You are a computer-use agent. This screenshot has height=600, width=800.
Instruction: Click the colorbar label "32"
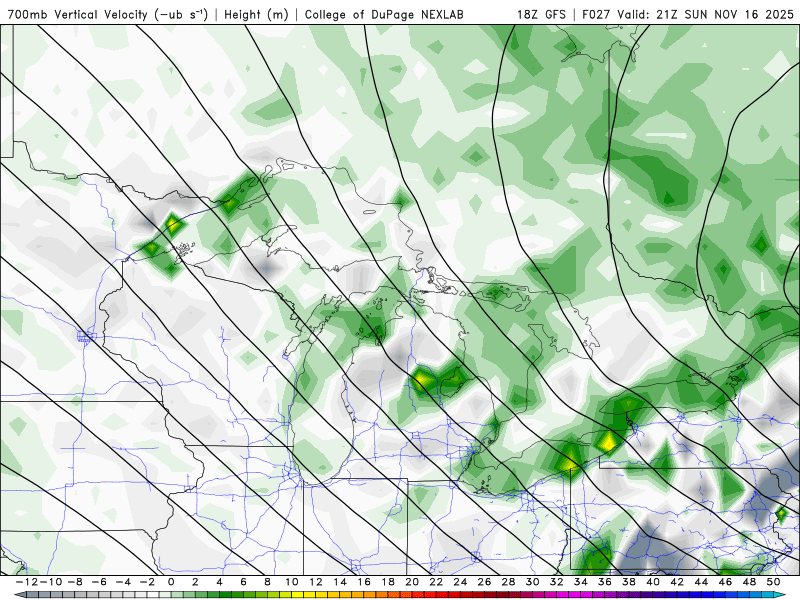coord(557,582)
